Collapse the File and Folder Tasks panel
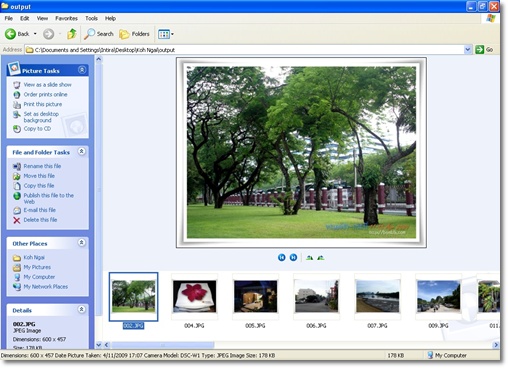The image size is (508, 368). (x=81, y=151)
